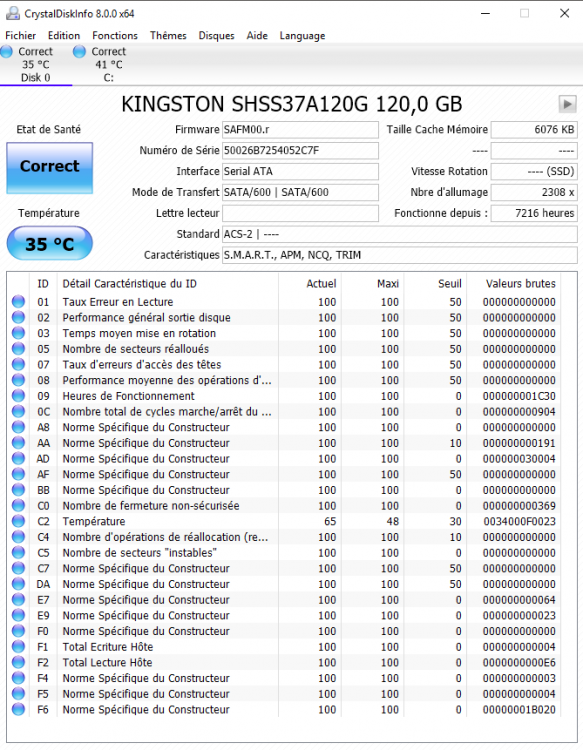Click the Valeurs brutes column header
This screenshot has width=583, height=750.
(521, 284)
